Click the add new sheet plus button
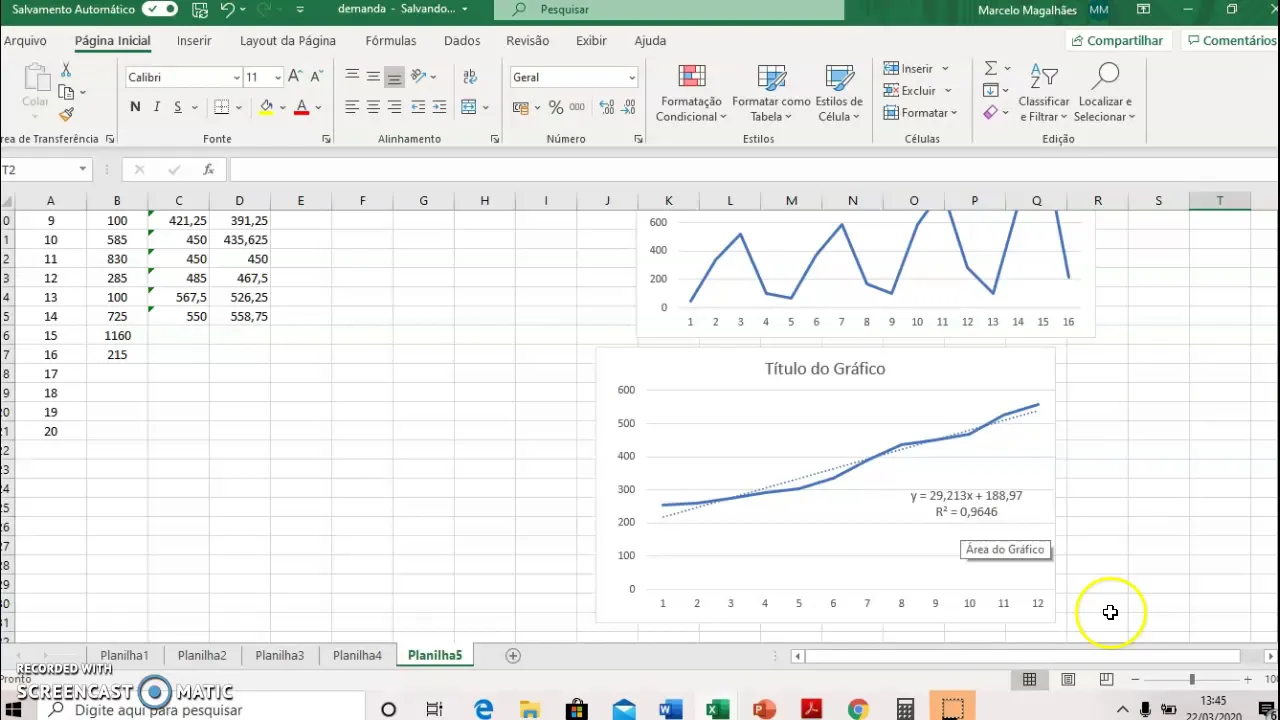Screen dimensions: 1280x720 513,656
